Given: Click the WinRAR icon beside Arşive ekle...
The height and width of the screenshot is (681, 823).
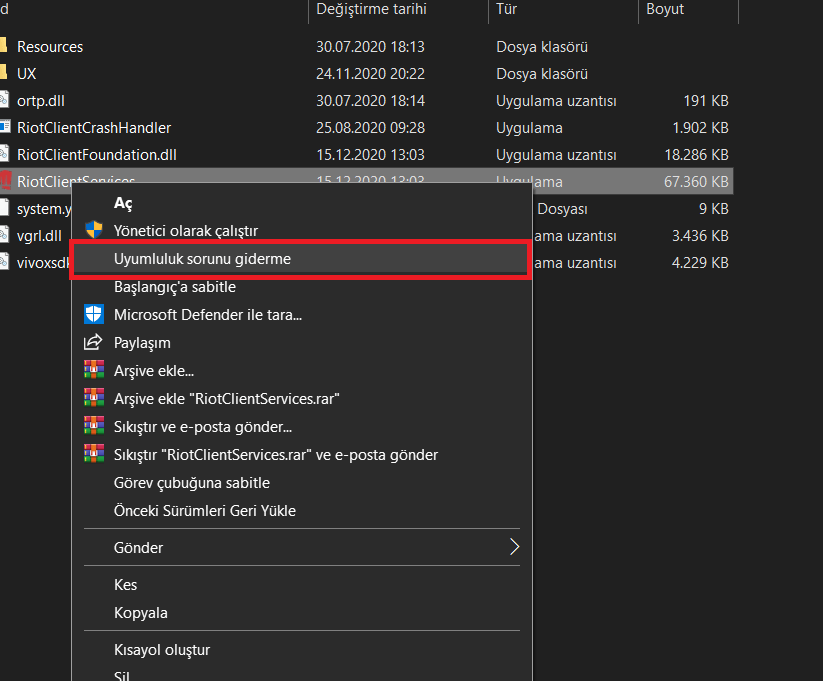Looking at the screenshot, I should point(94,370).
